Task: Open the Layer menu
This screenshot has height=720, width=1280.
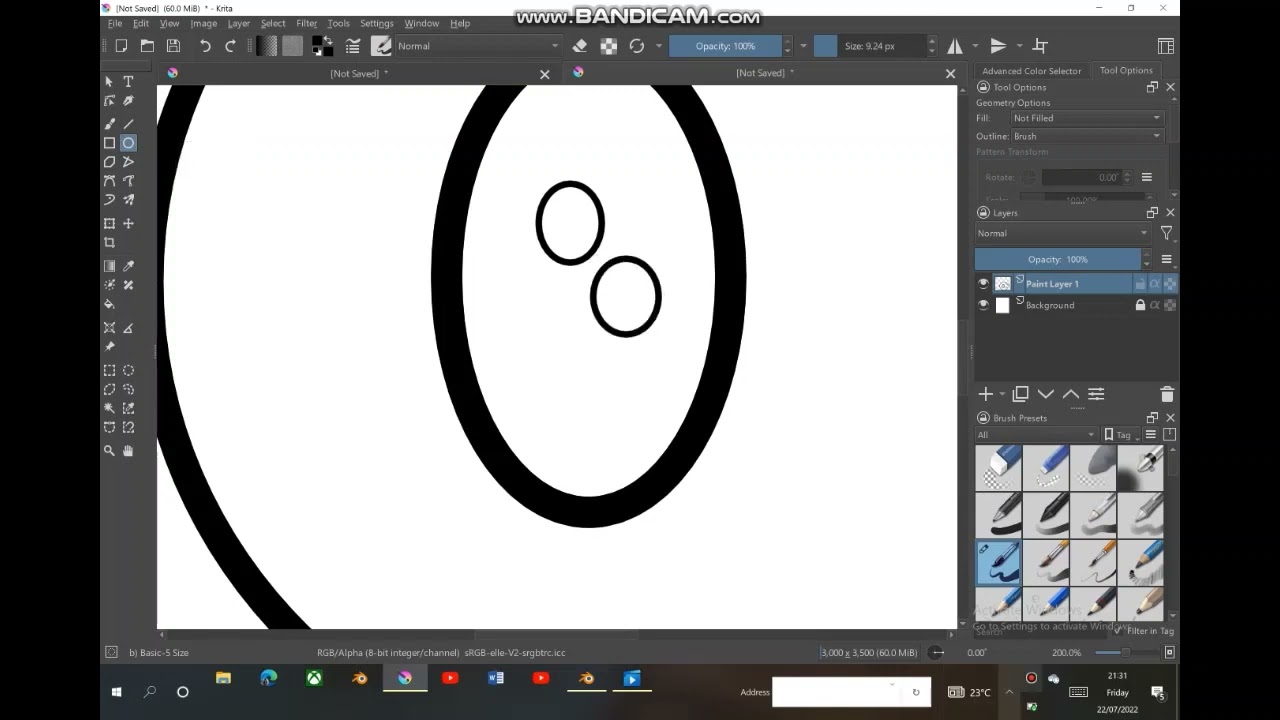Action: [x=239, y=23]
